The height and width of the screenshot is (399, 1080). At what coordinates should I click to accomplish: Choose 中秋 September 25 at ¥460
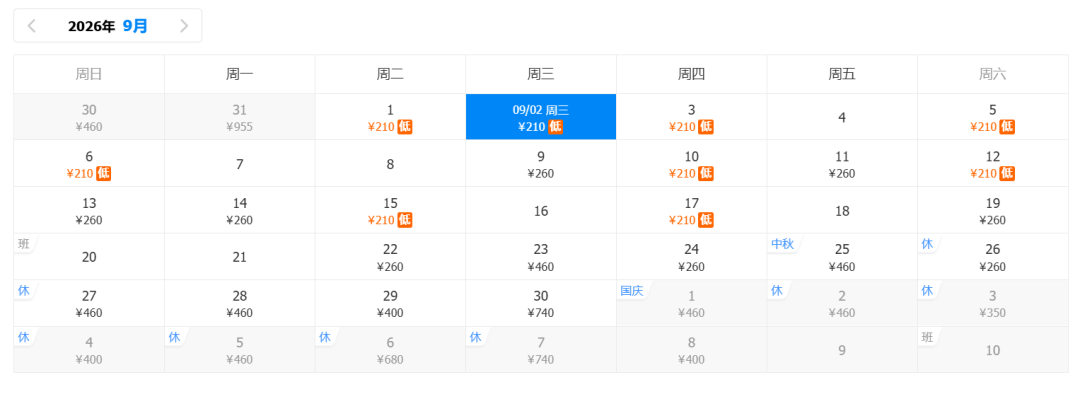(x=842, y=257)
